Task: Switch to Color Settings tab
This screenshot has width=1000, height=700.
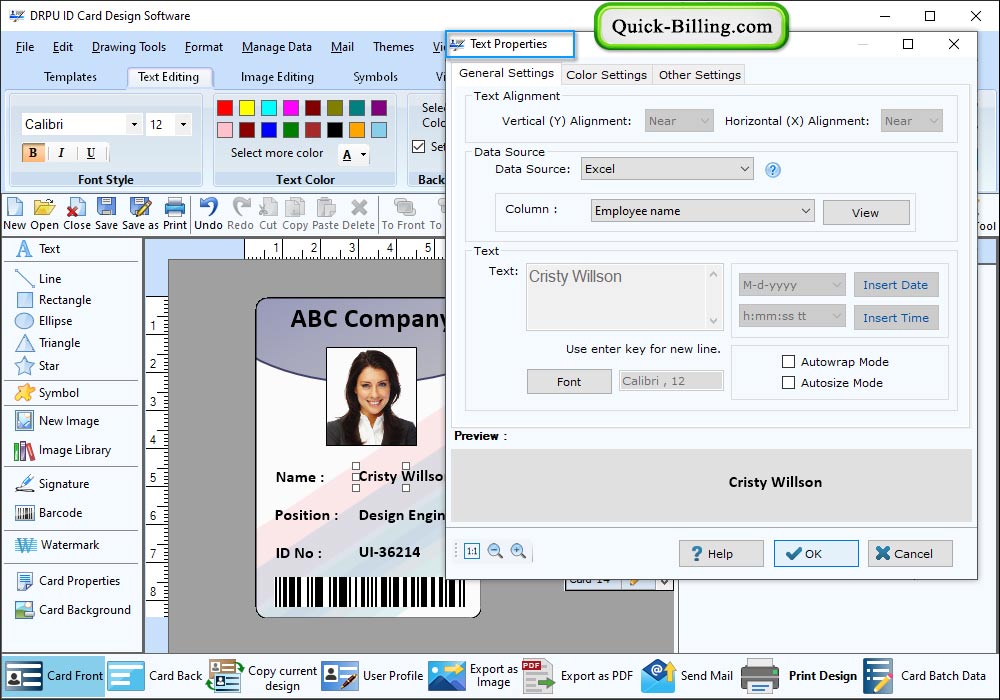Action: (x=607, y=75)
